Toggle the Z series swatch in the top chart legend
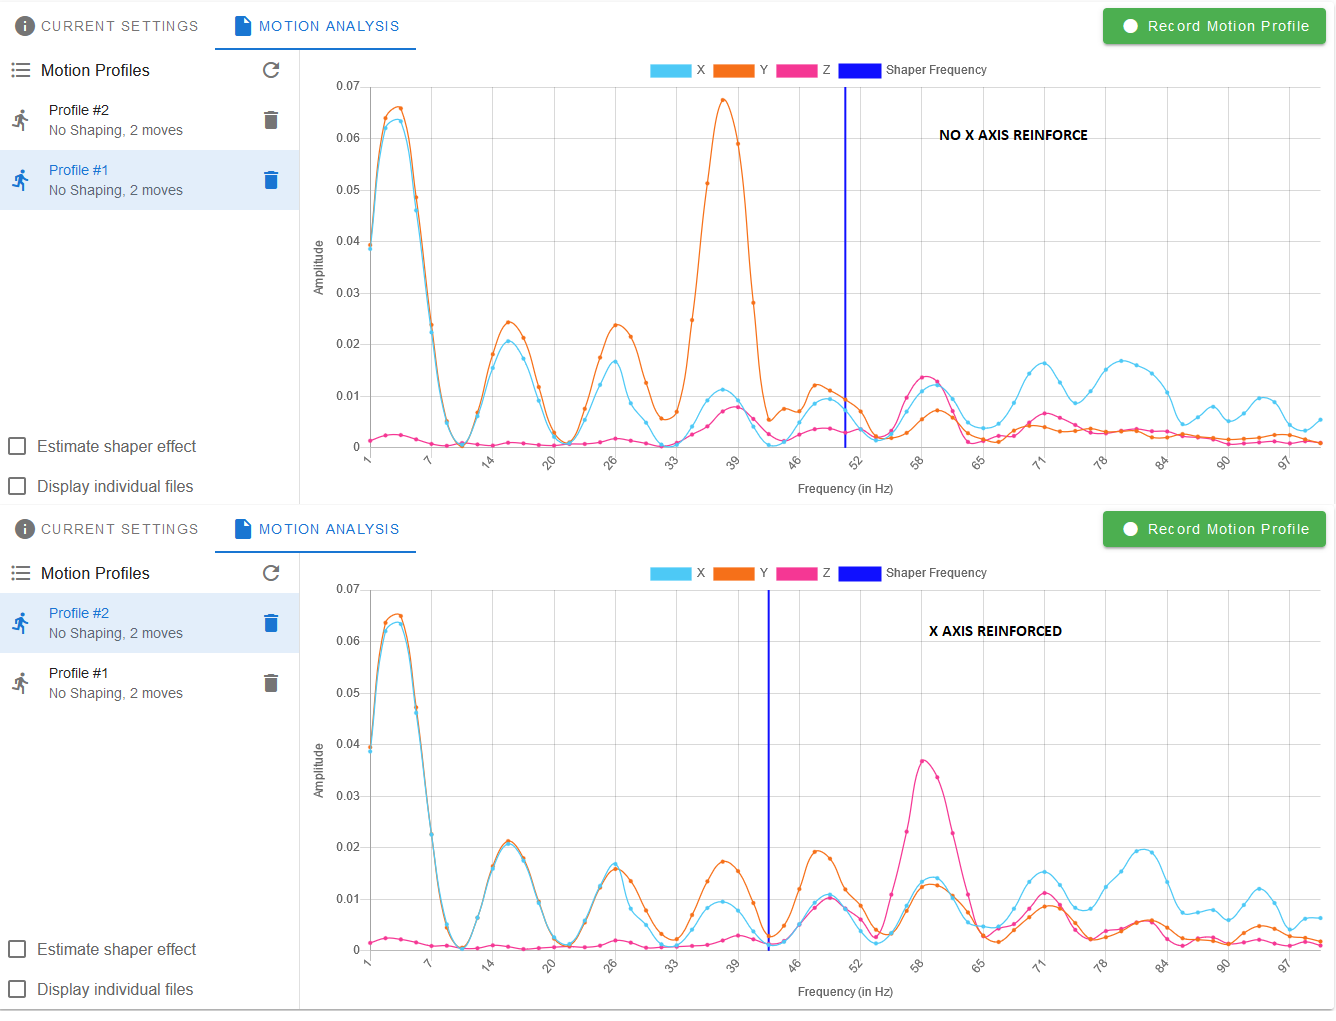Screen dimensions: 1336x1021 pyautogui.click(x=797, y=70)
